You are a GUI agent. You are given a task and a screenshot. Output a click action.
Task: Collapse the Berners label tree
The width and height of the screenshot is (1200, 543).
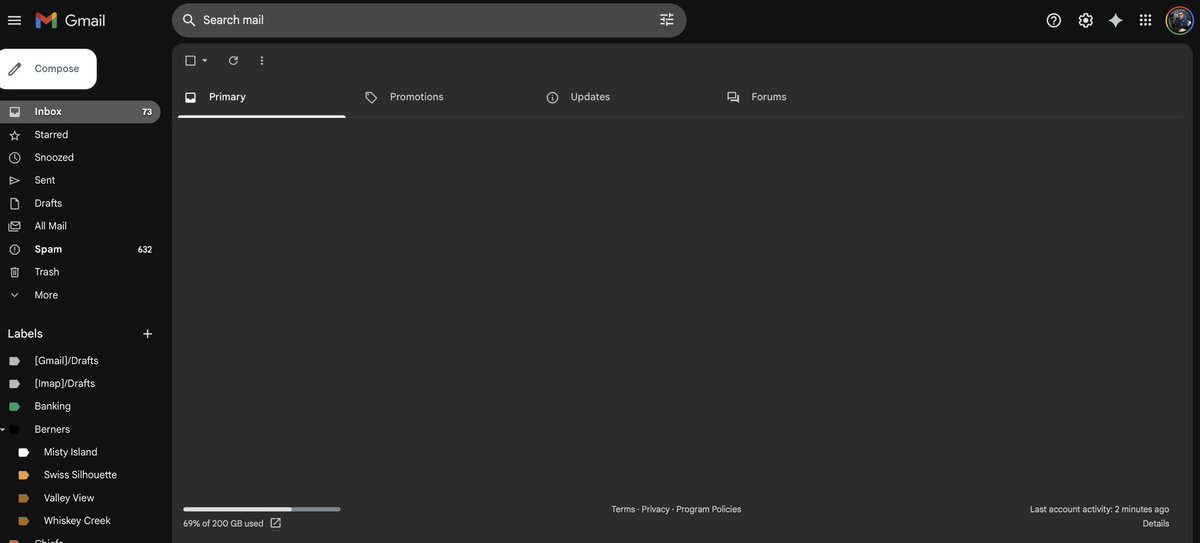click(3, 430)
